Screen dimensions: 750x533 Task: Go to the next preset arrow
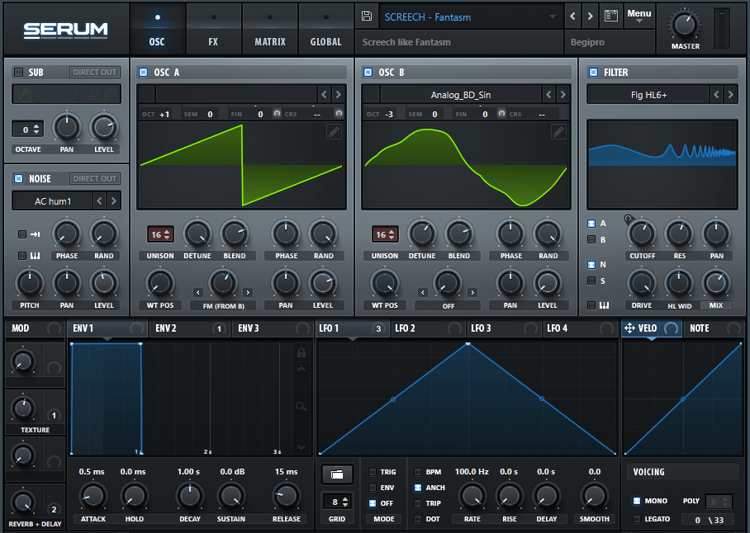click(590, 17)
